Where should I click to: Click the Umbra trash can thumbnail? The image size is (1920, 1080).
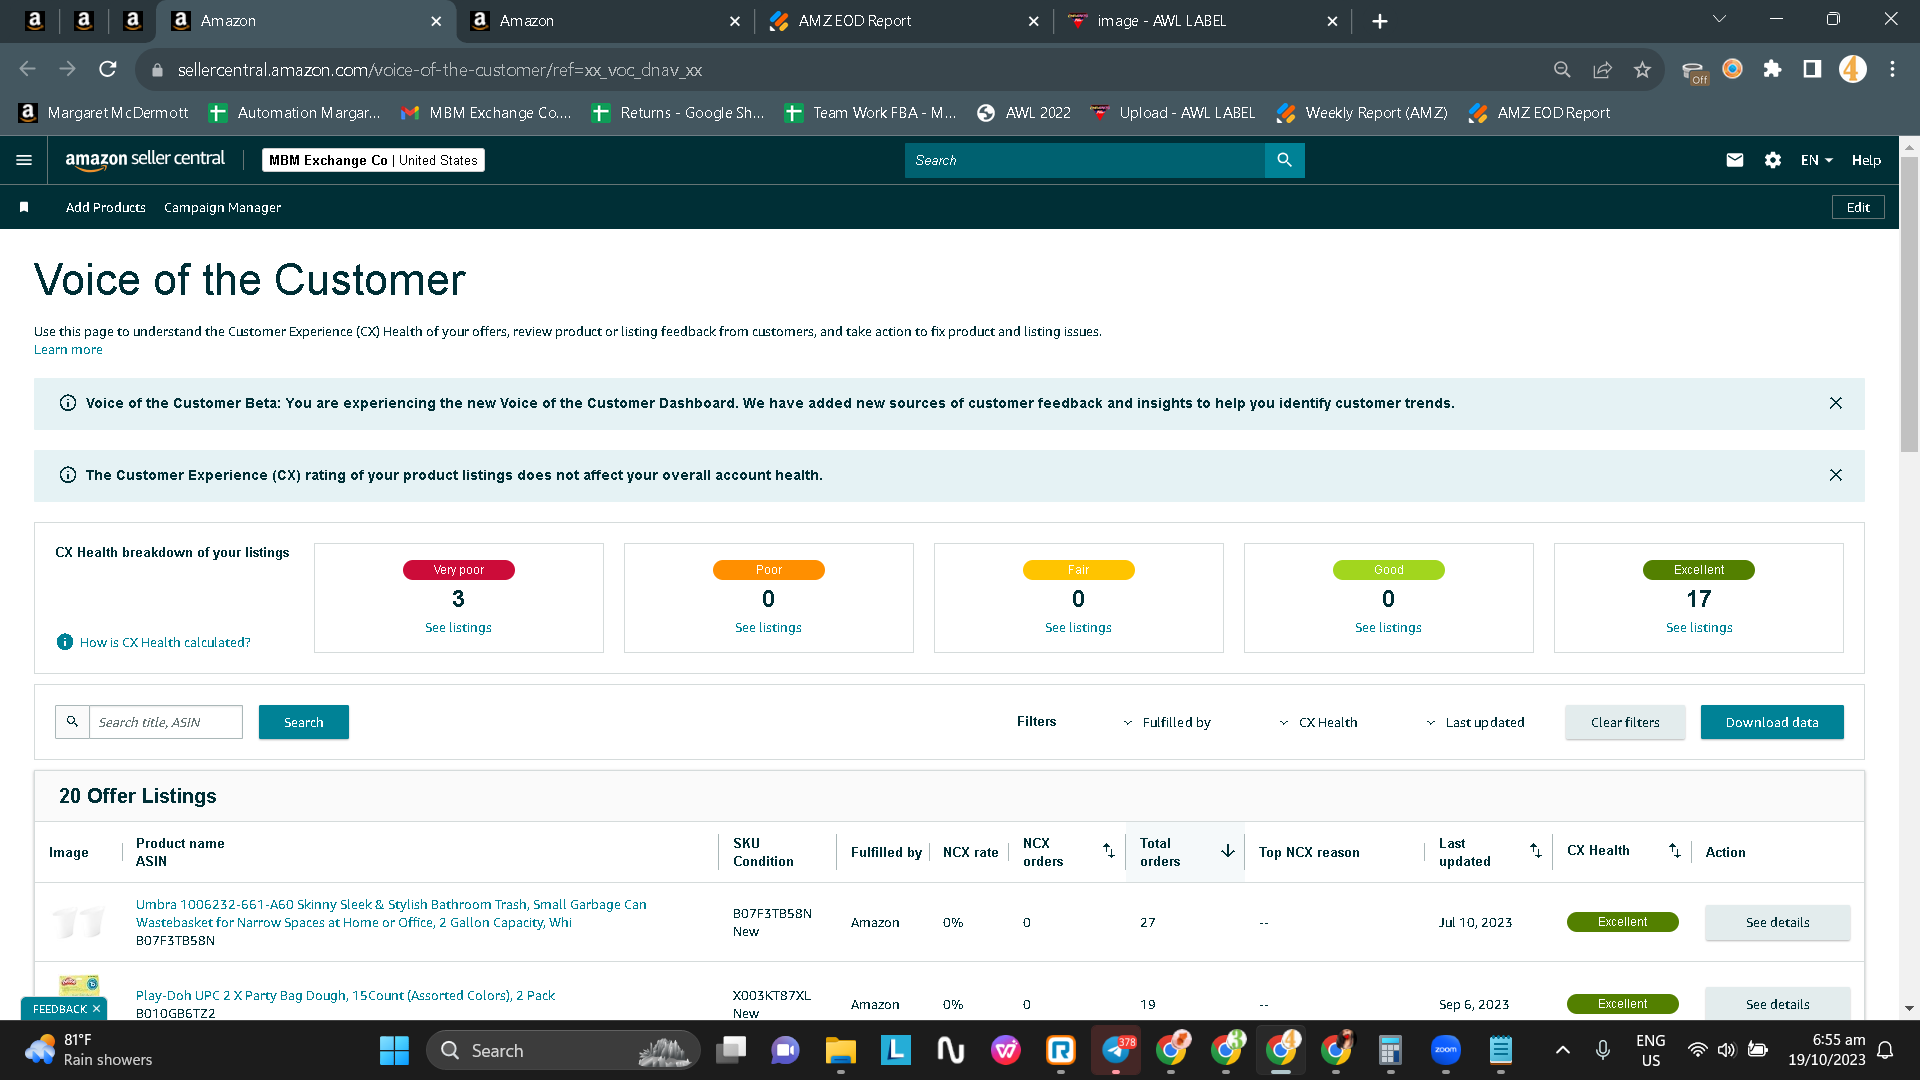78,921
